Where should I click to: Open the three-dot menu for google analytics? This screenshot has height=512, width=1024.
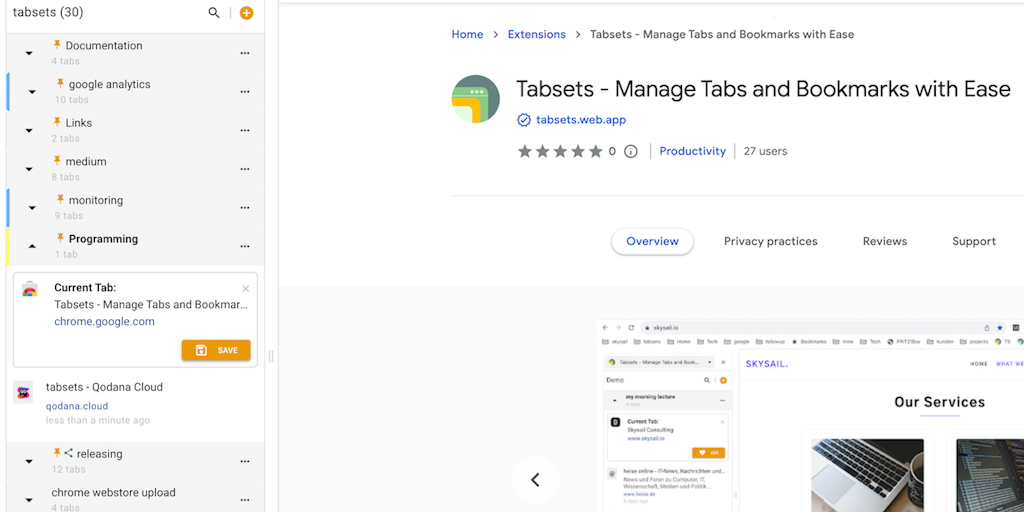pyautogui.click(x=245, y=92)
